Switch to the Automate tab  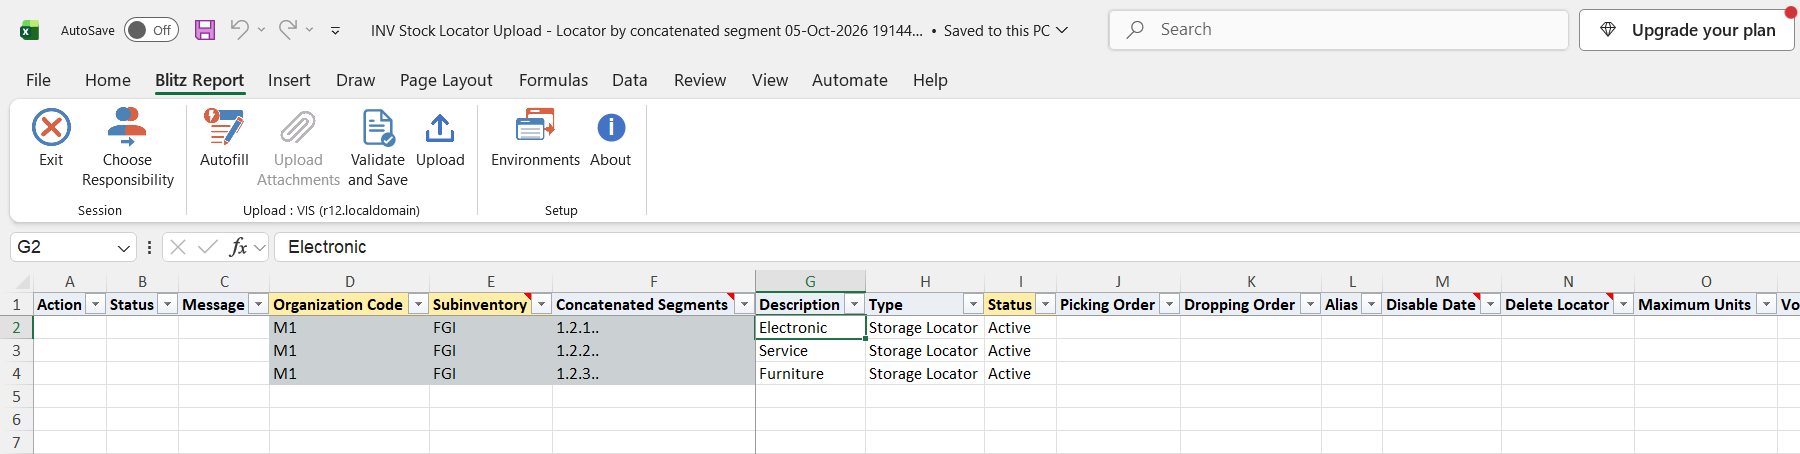tap(850, 80)
